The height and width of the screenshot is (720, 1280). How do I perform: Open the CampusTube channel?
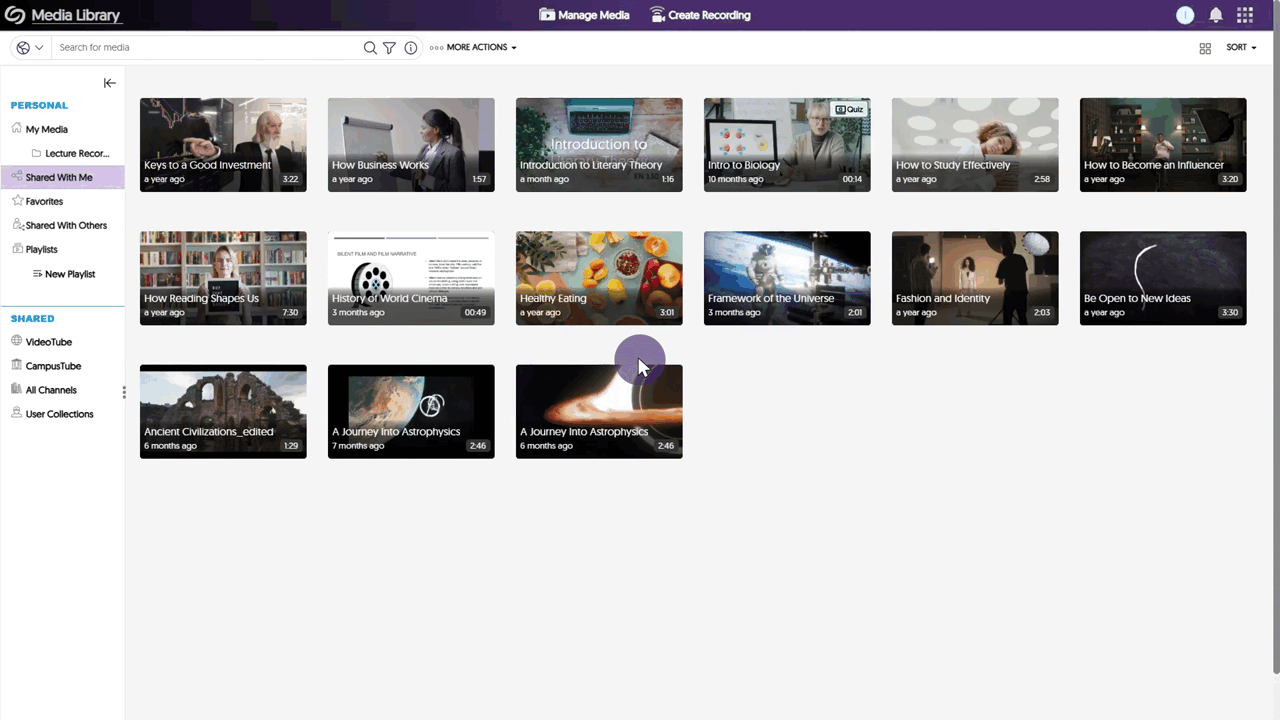(53, 366)
